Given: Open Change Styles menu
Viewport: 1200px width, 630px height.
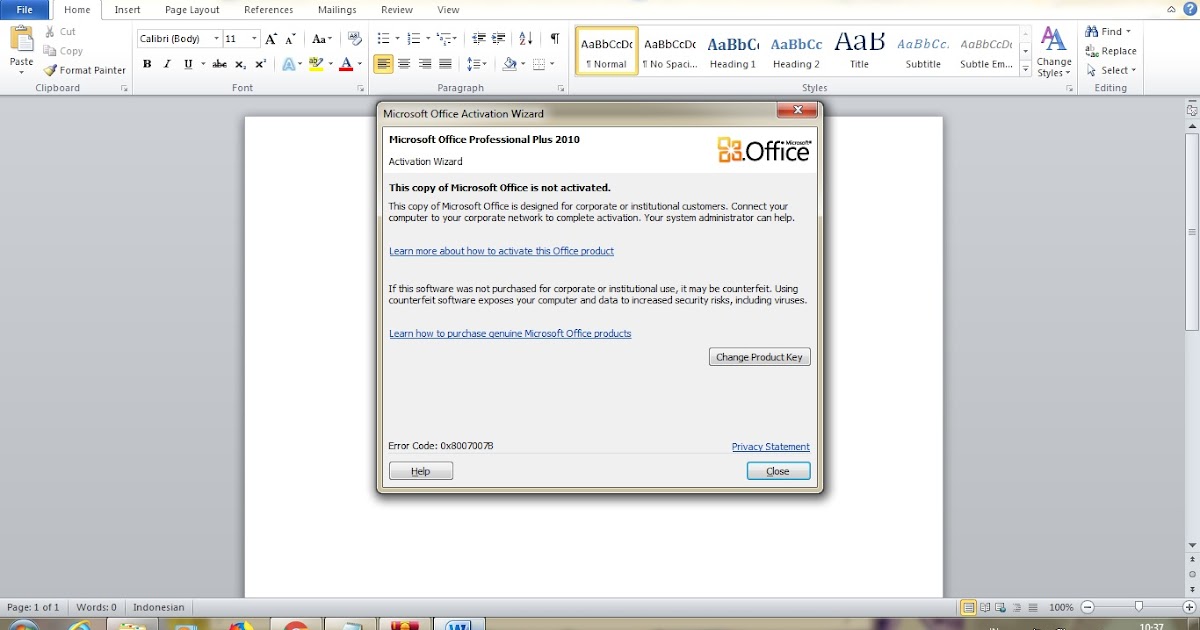Looking at the screenshot, I should click(1054, 52).
